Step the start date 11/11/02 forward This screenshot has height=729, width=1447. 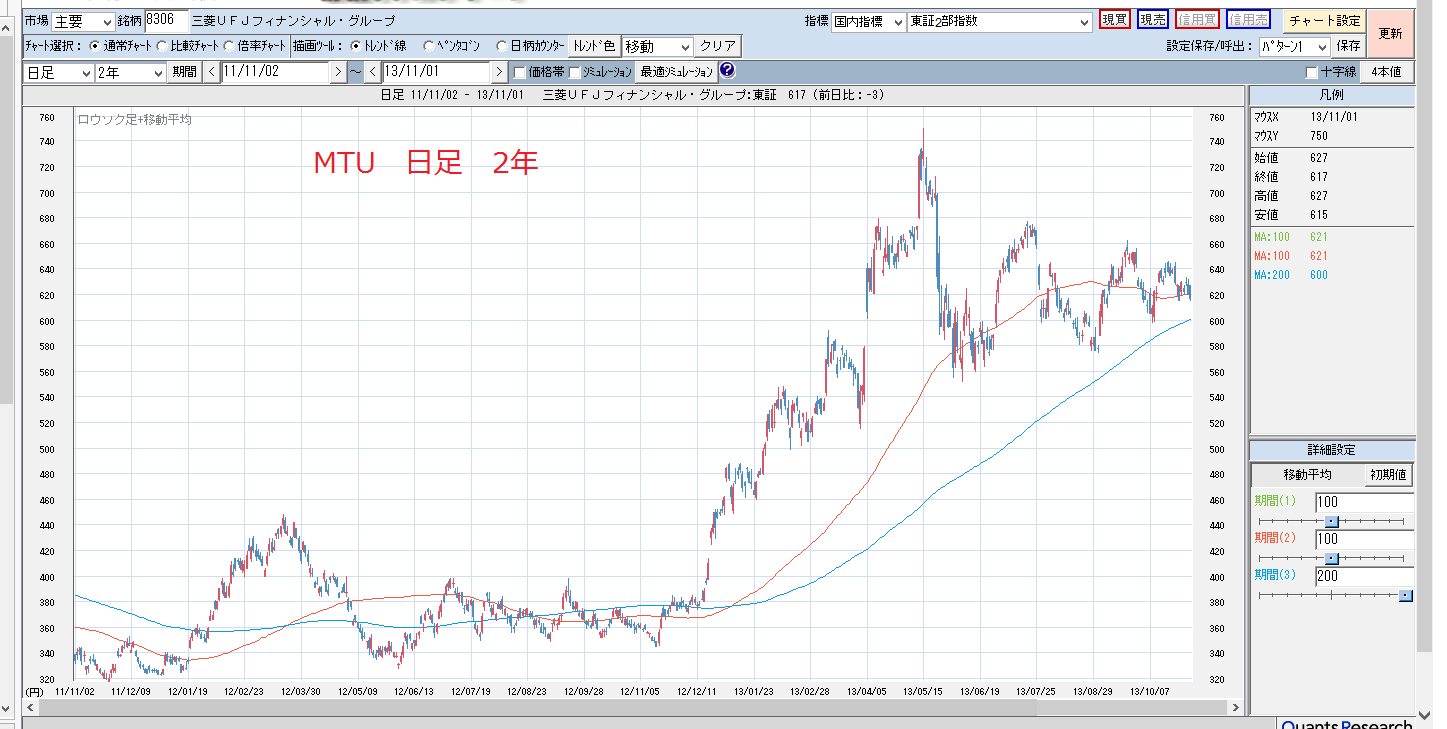click(338, 72)
